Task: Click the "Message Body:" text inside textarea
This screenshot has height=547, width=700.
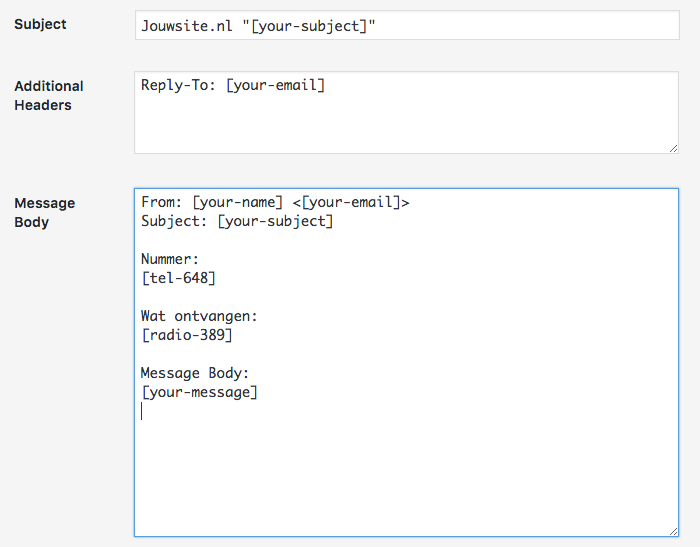Action: [195, 373]
